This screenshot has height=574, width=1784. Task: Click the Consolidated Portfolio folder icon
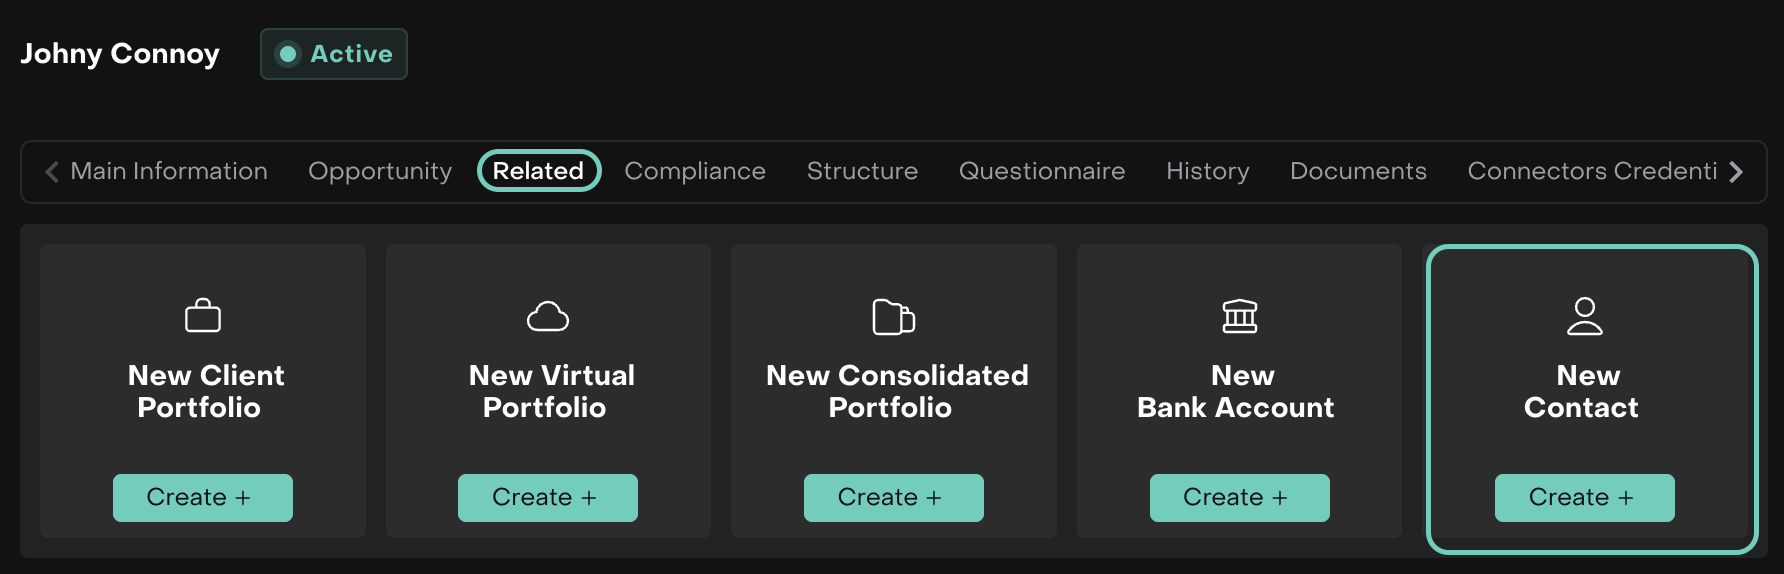pos(893,316)
